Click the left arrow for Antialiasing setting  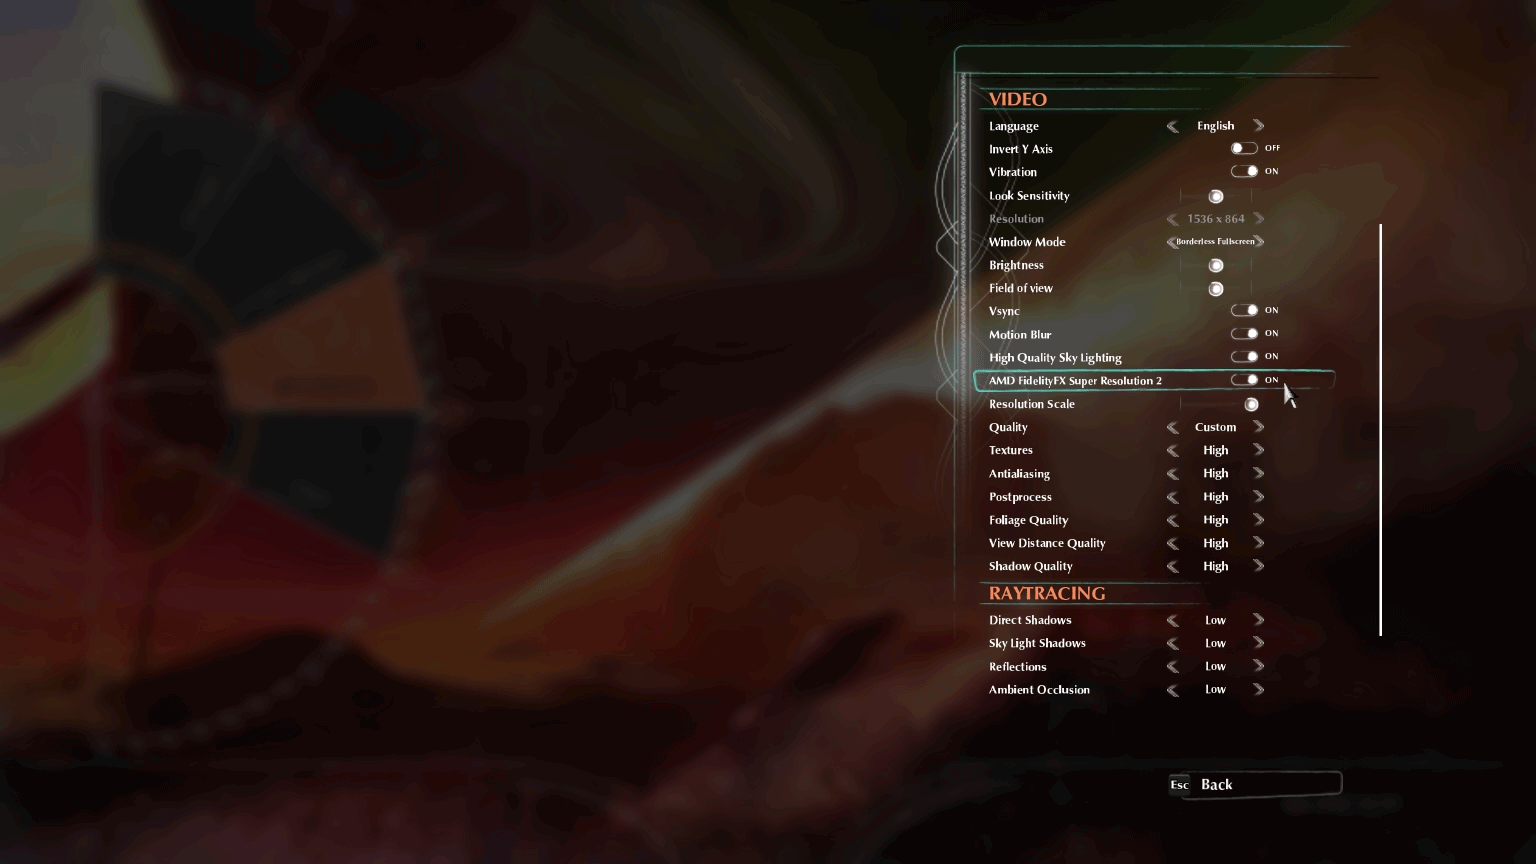coord(1172,474)
